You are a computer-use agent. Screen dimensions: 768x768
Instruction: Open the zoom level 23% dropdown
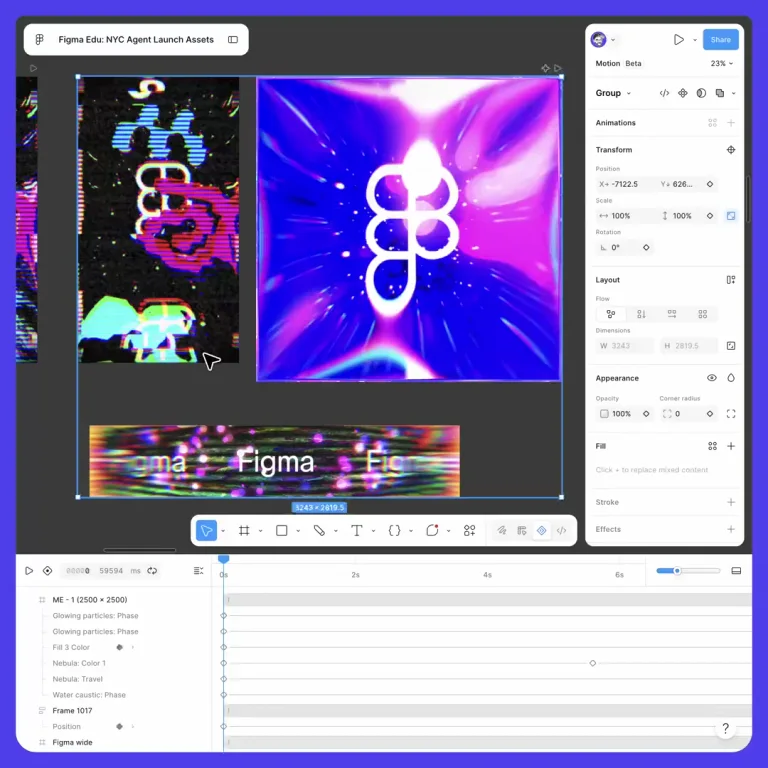coord(722,63)
